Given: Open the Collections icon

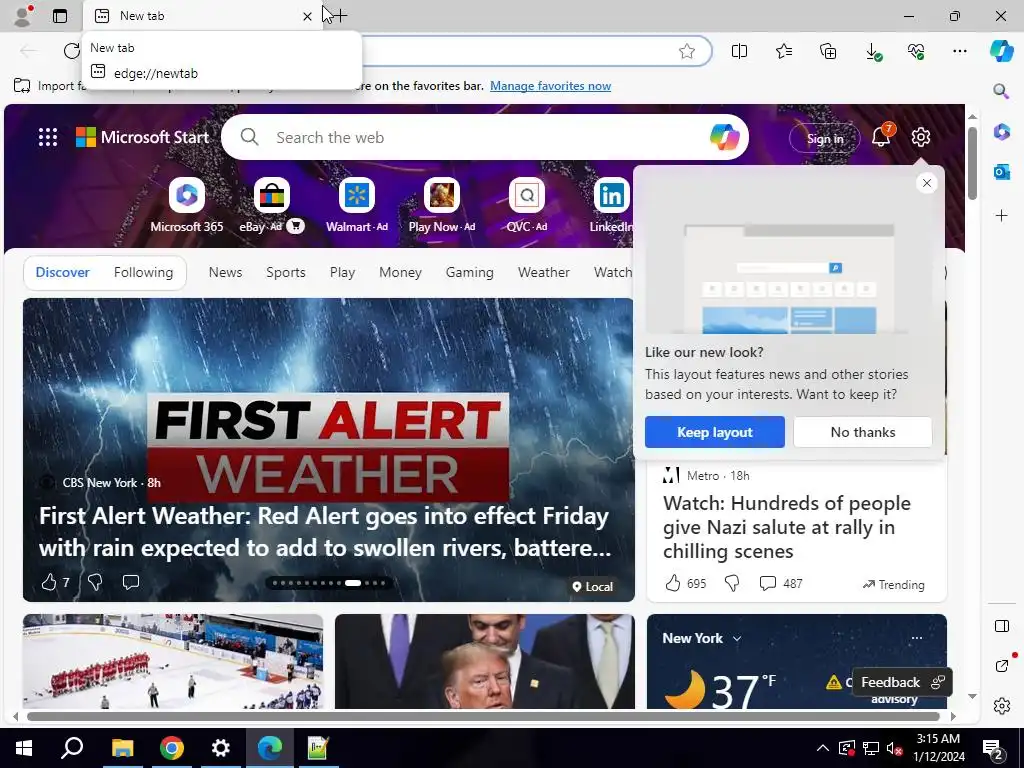Looking at the screenshot, I should click(828, 51).
